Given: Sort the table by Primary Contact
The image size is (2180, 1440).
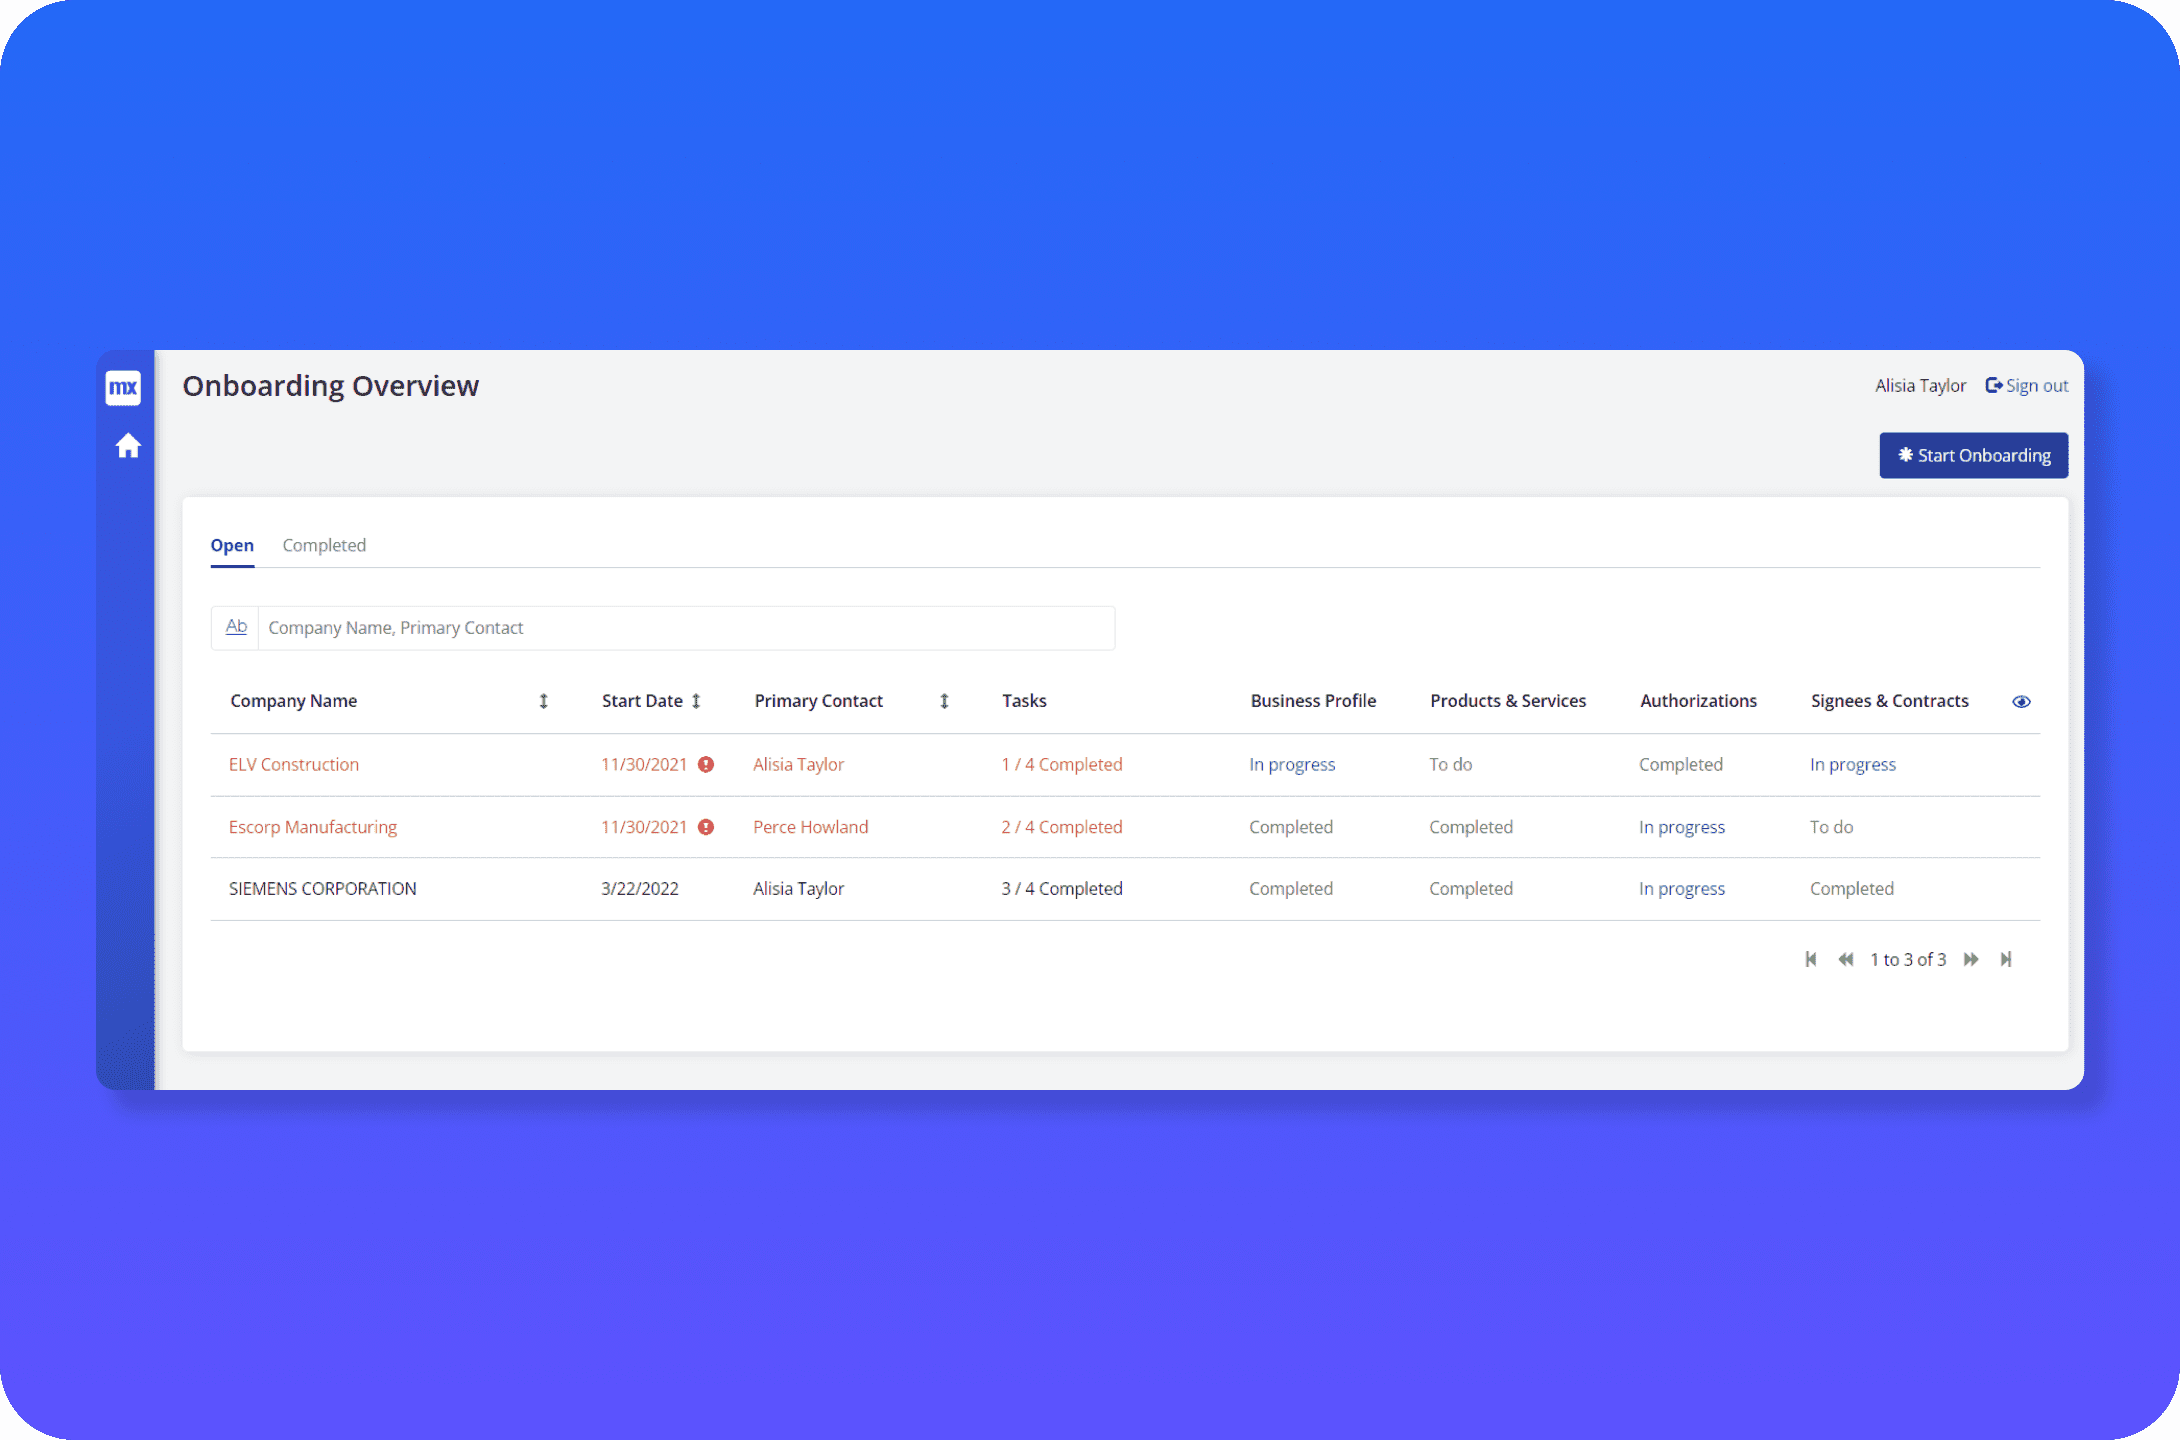Looking at the screenshot, I should pyautogui.click(x=944, y=701).
